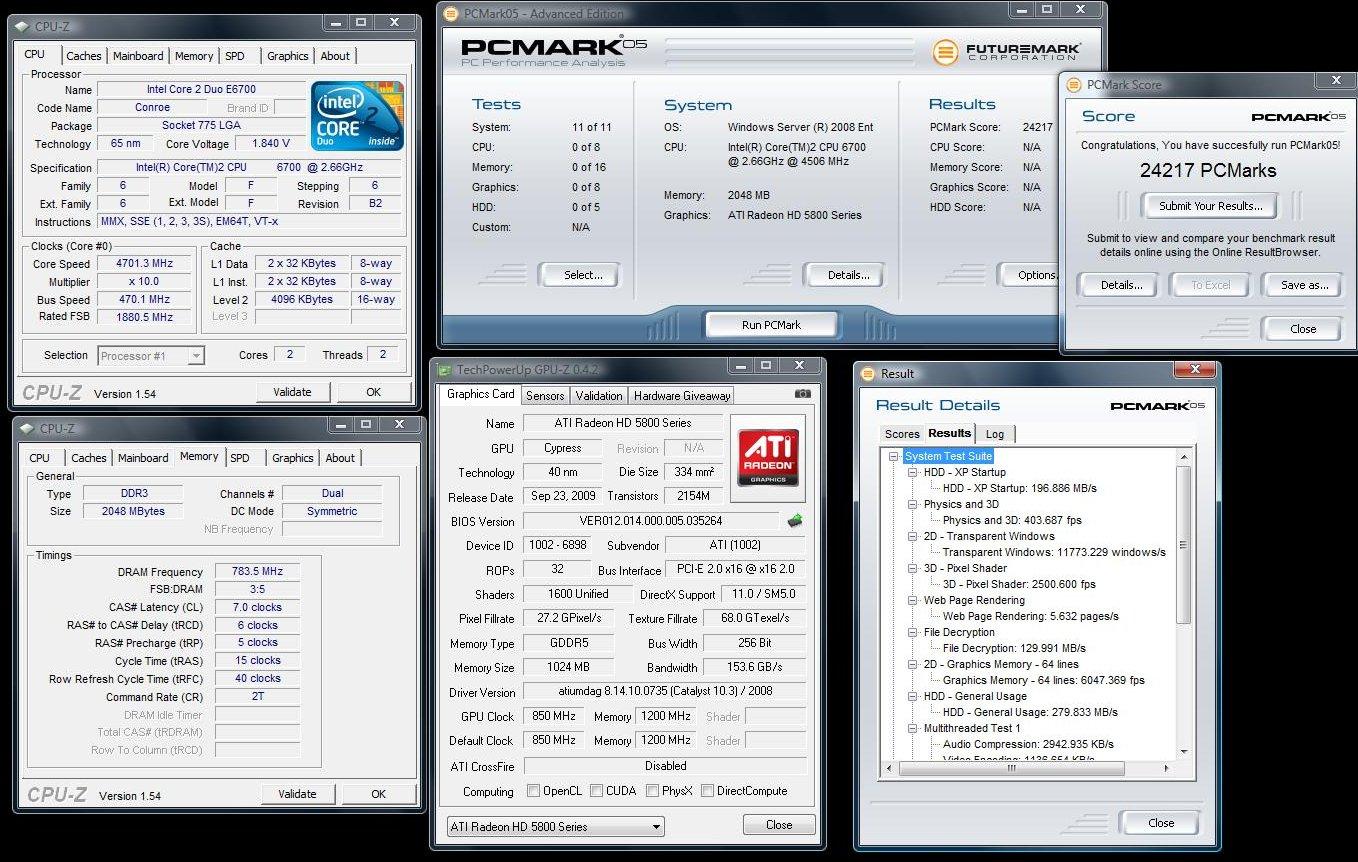Click the green BIOS save chip icon
Viewport: 1358px width, 862px height.
[796, 520]
